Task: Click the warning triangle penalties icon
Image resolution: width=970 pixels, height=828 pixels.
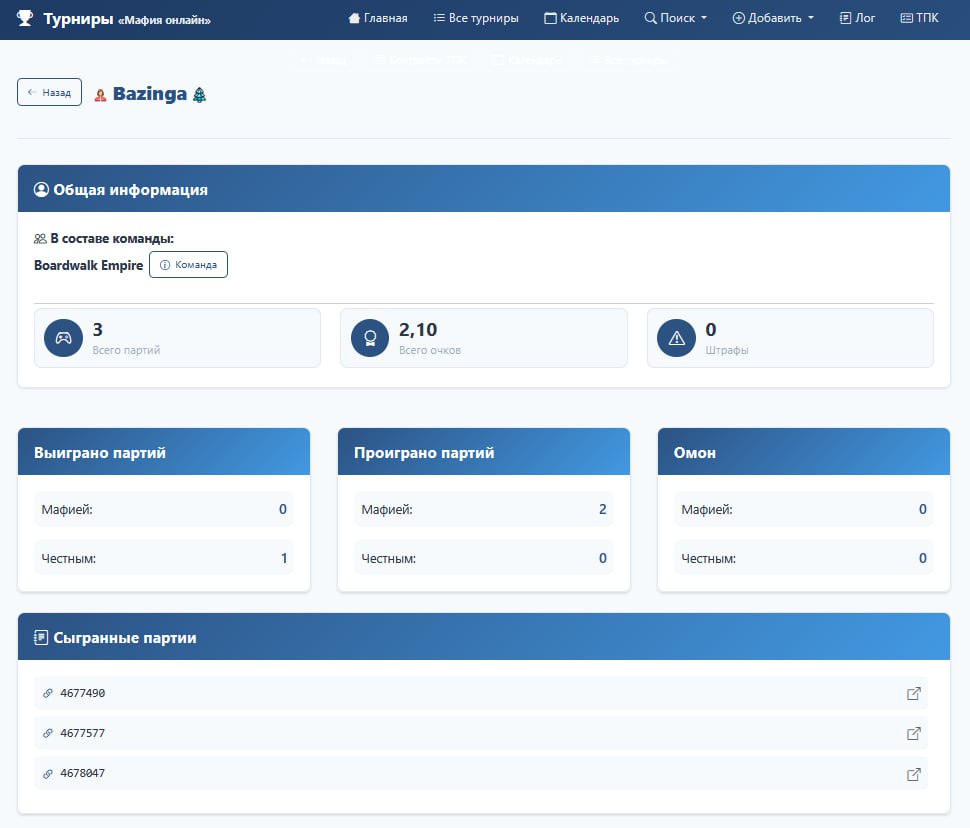Action: pyautogui.click(x=676, y=338)
